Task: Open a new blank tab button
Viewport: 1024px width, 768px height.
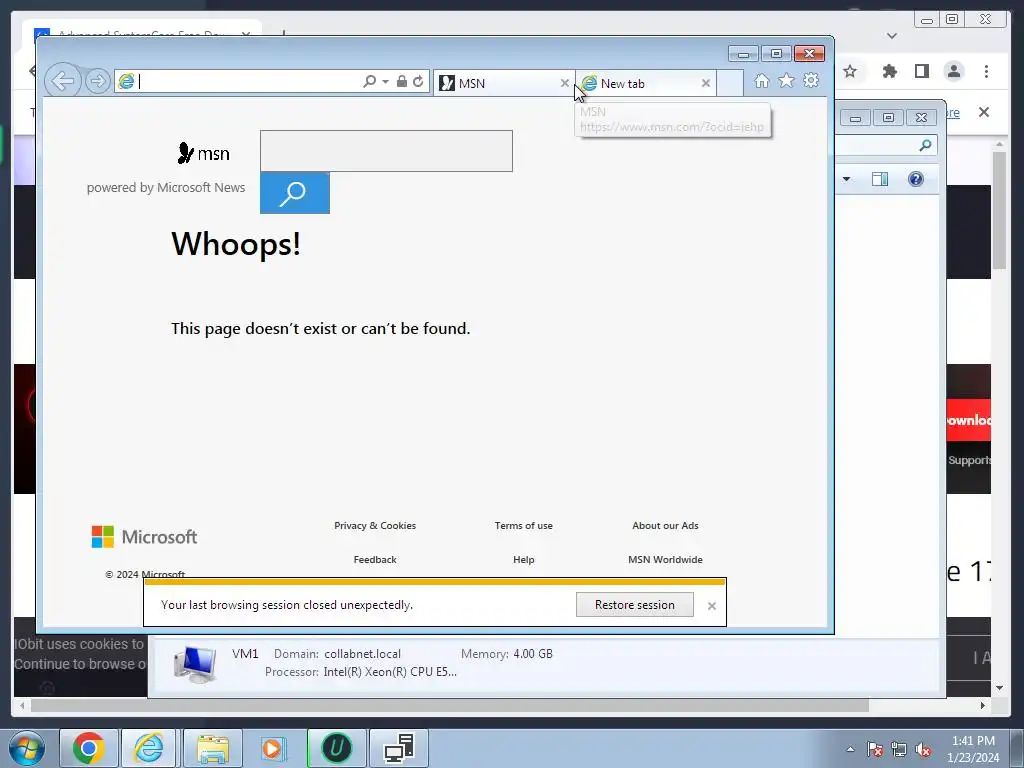Action: pyautogui.click(x=730, y=83)
